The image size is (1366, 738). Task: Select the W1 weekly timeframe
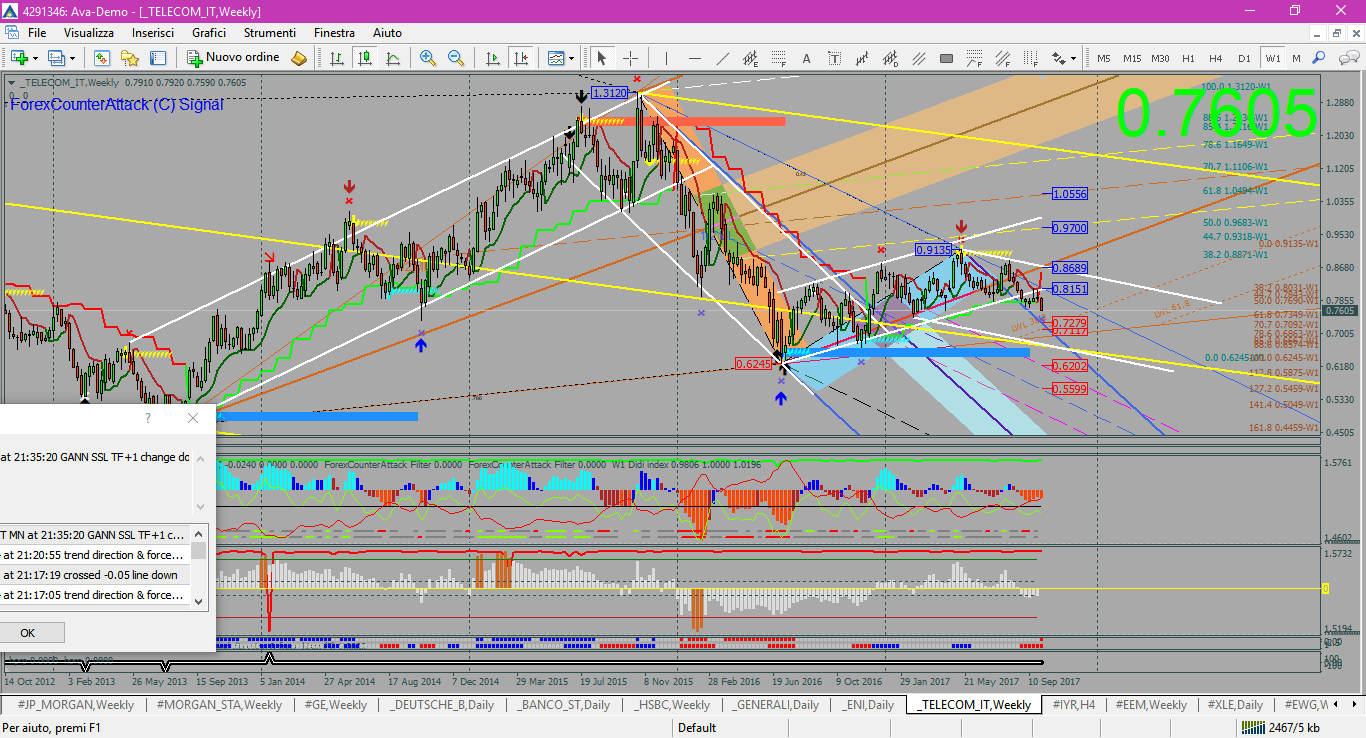click(1272, 58)
